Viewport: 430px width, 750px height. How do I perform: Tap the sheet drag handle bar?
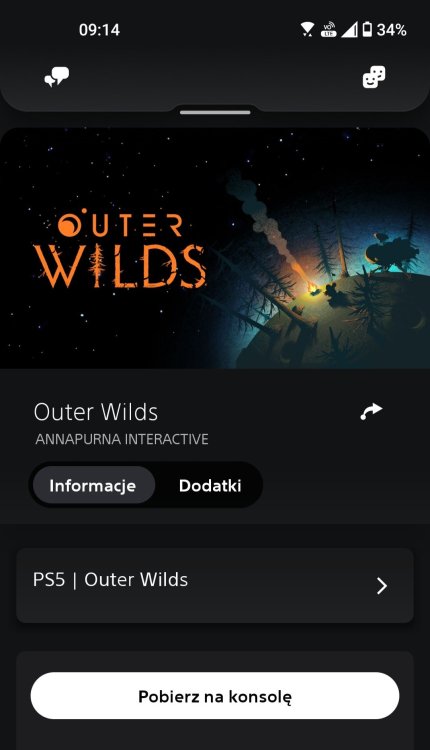(x=215, y=112)
